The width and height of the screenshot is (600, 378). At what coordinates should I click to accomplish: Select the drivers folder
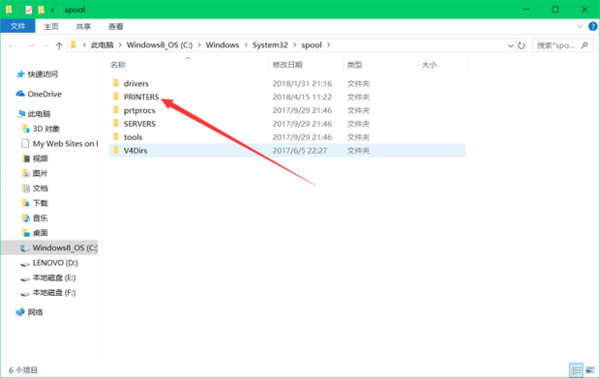tap(287, 83)
